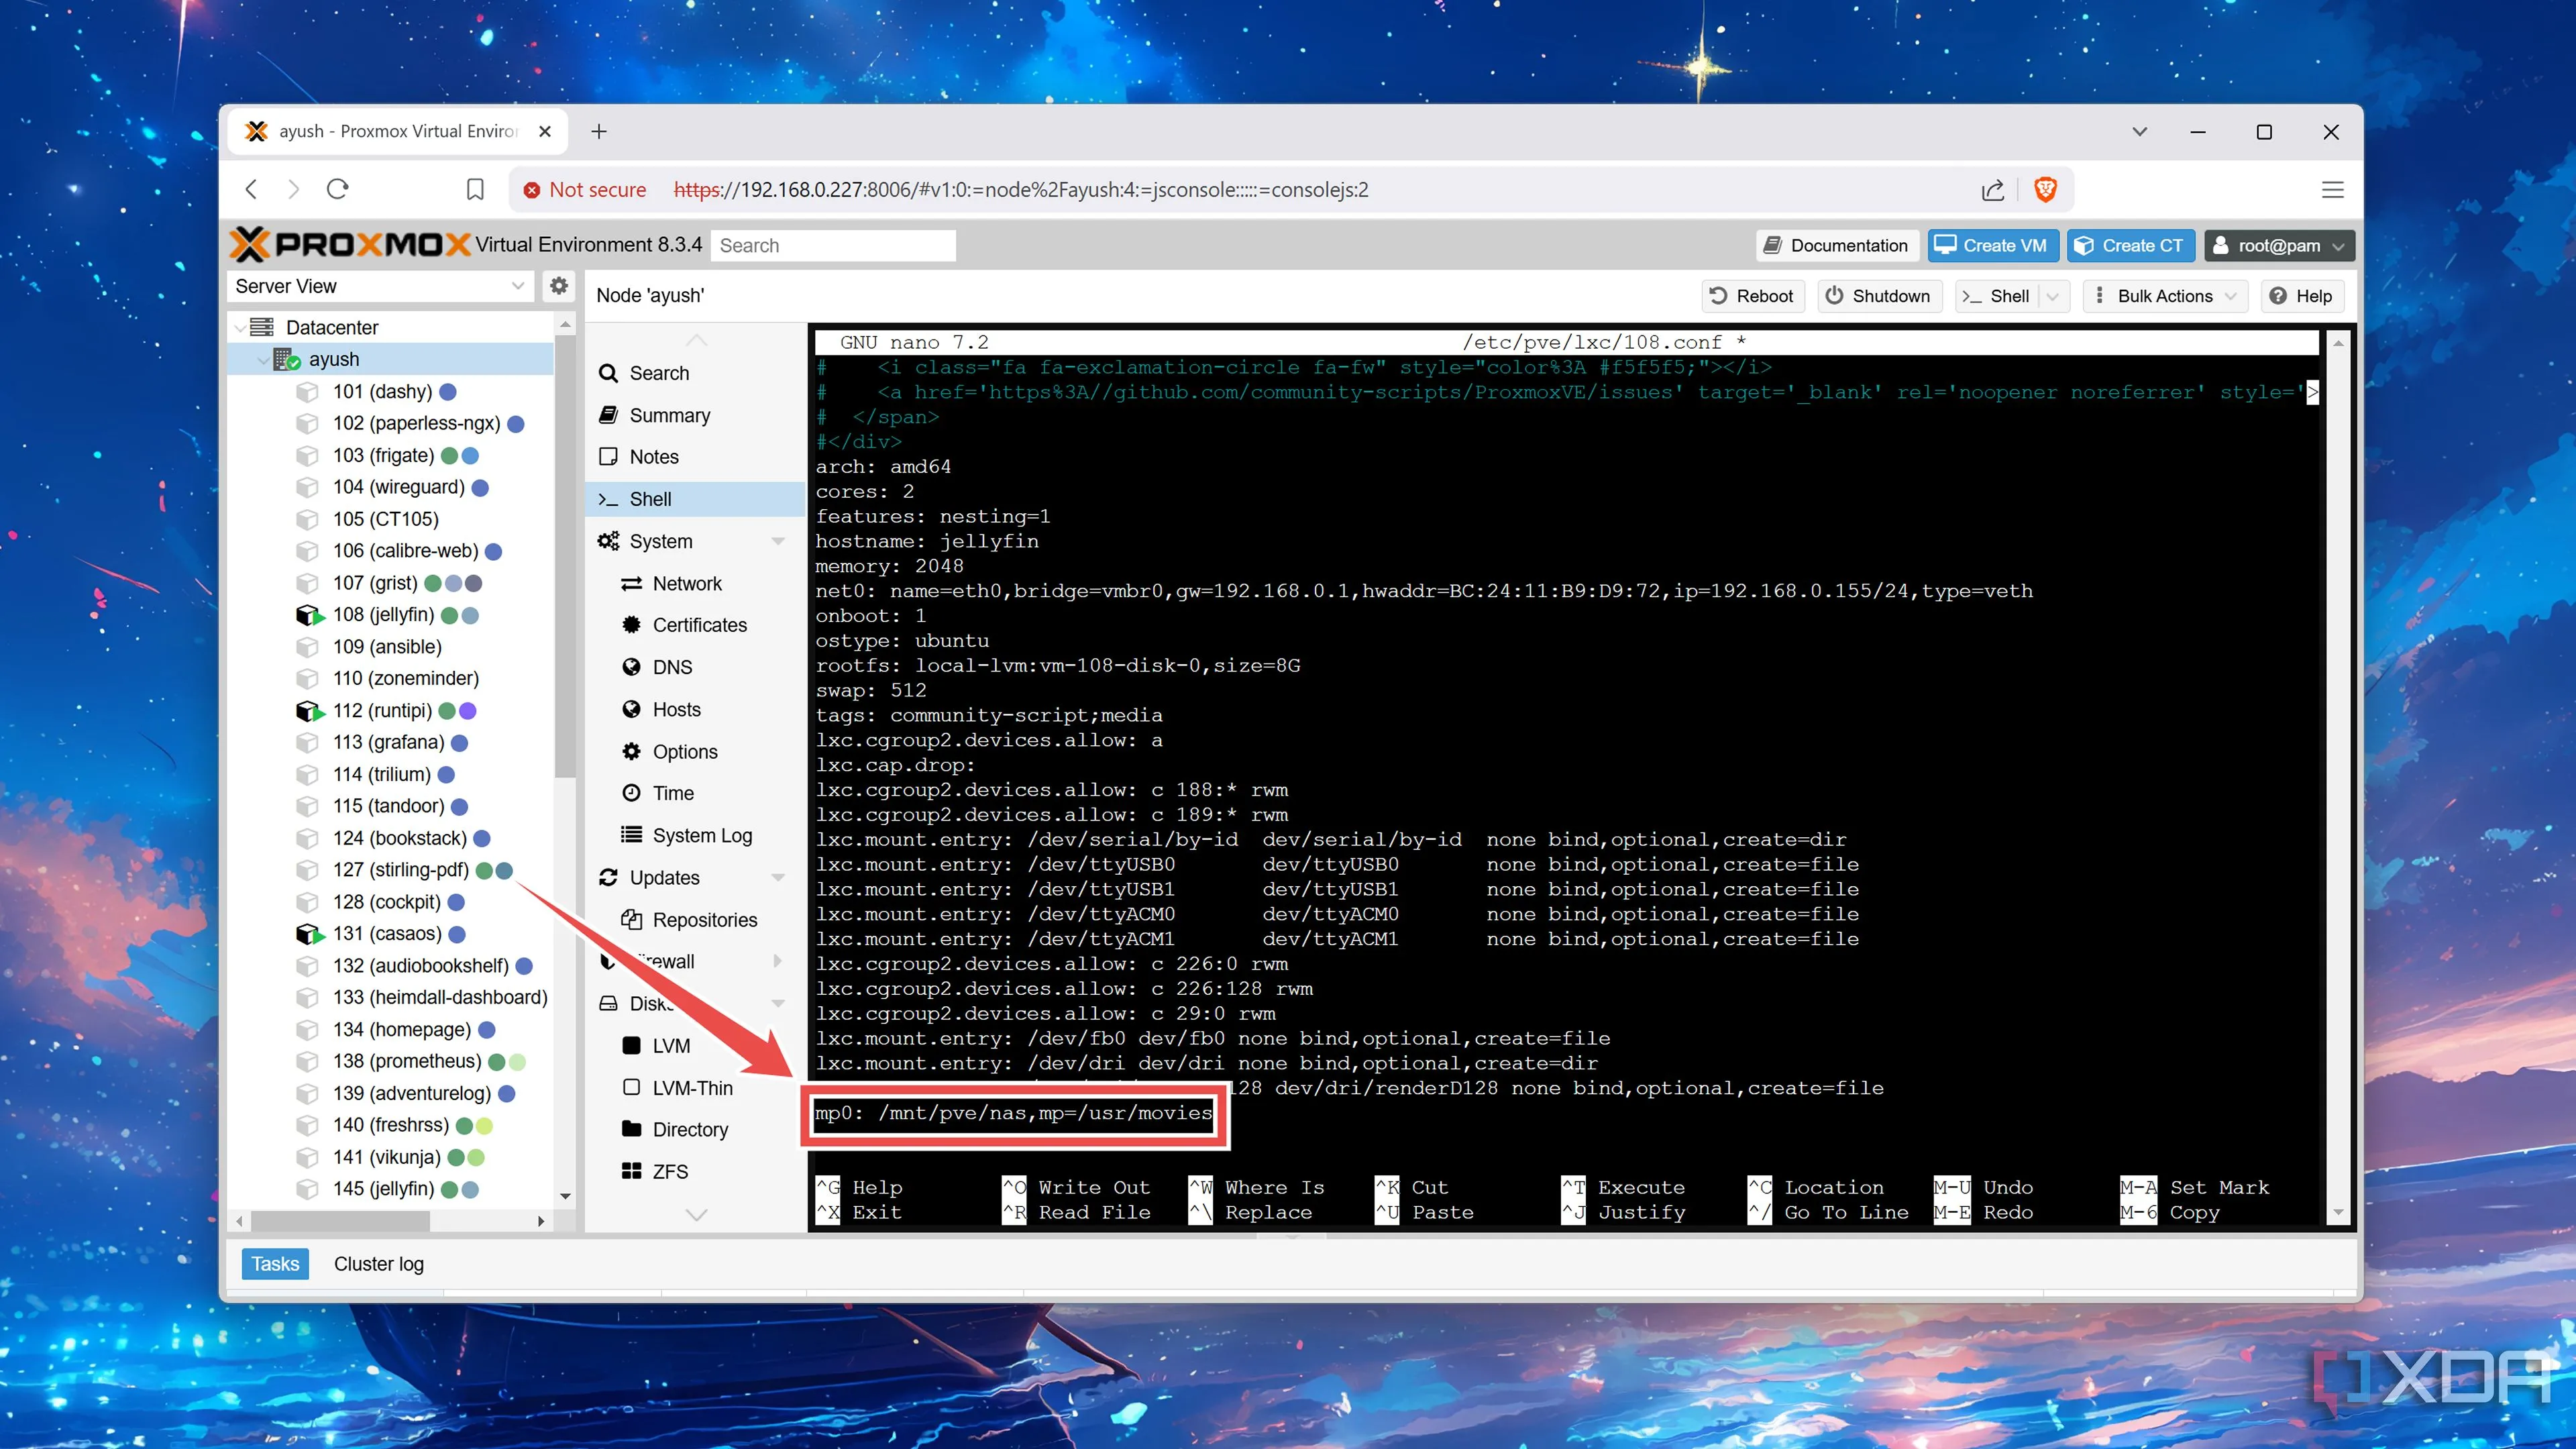
Task: View the node's Certificates
Action: (x=698, y=624)
